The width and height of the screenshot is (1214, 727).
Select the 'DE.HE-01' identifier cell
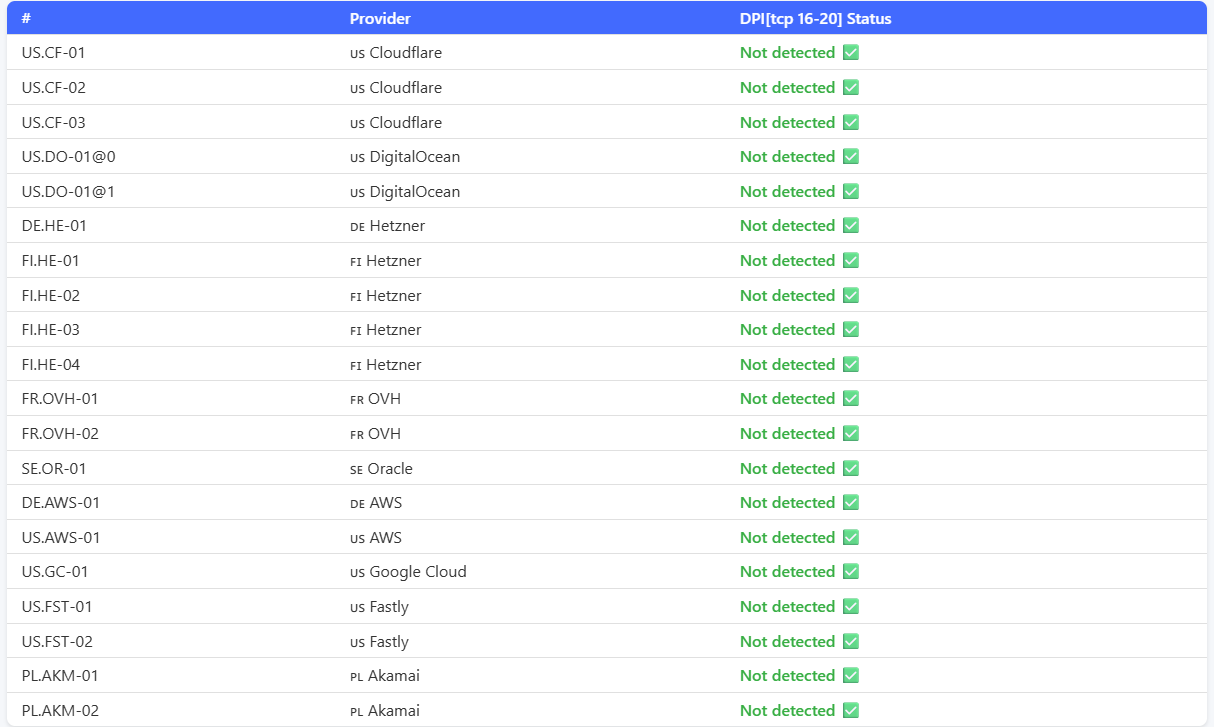(x=54, y=226)
